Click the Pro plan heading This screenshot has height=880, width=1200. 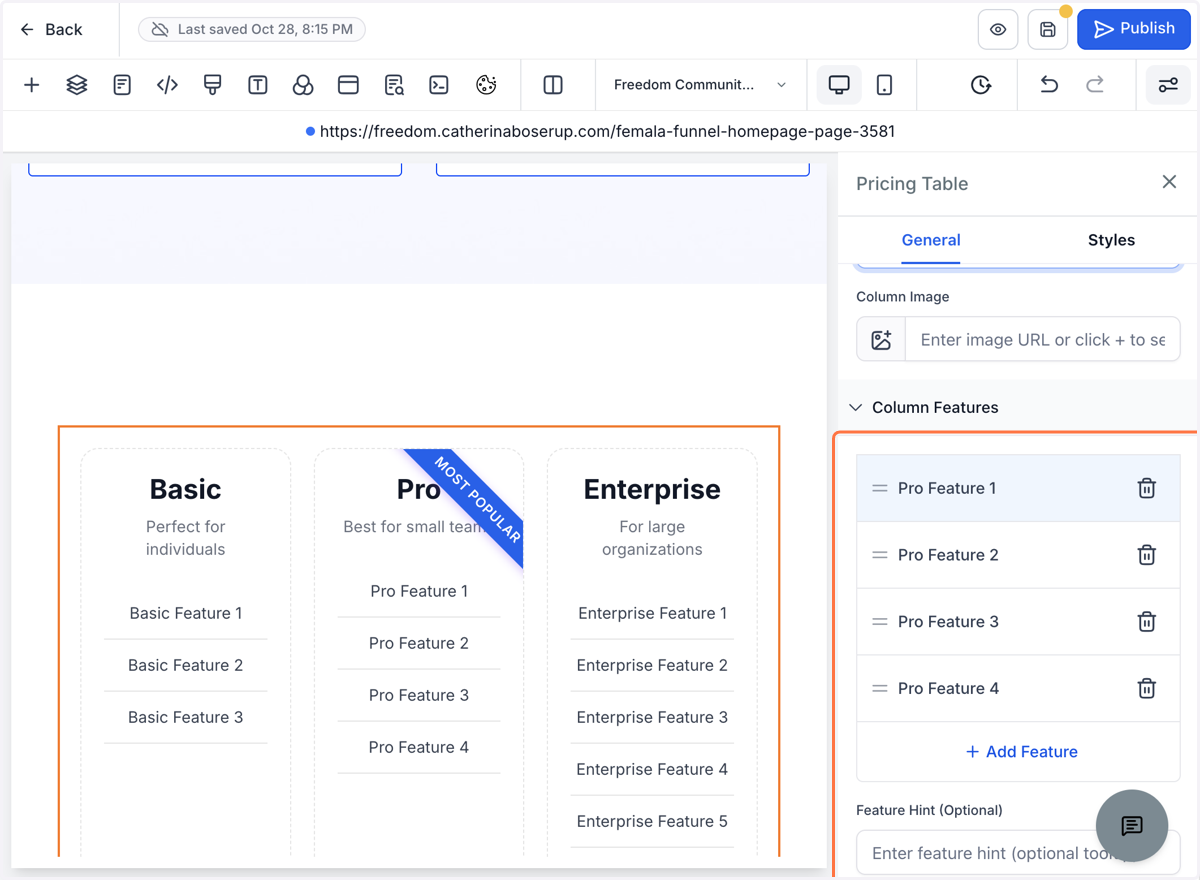tap(419, 489)
